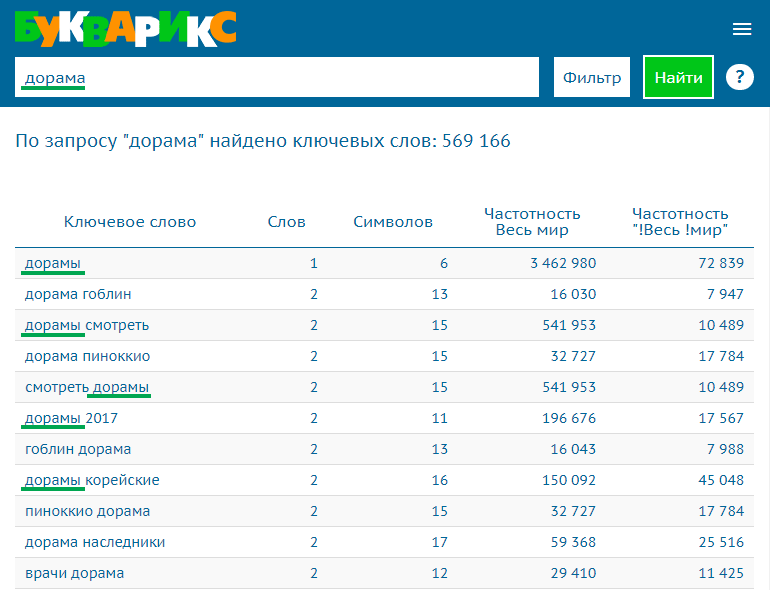This screenshot has width=770, height=590.
Task: Click the врачи дорама keyword
Action: point(75,573)
